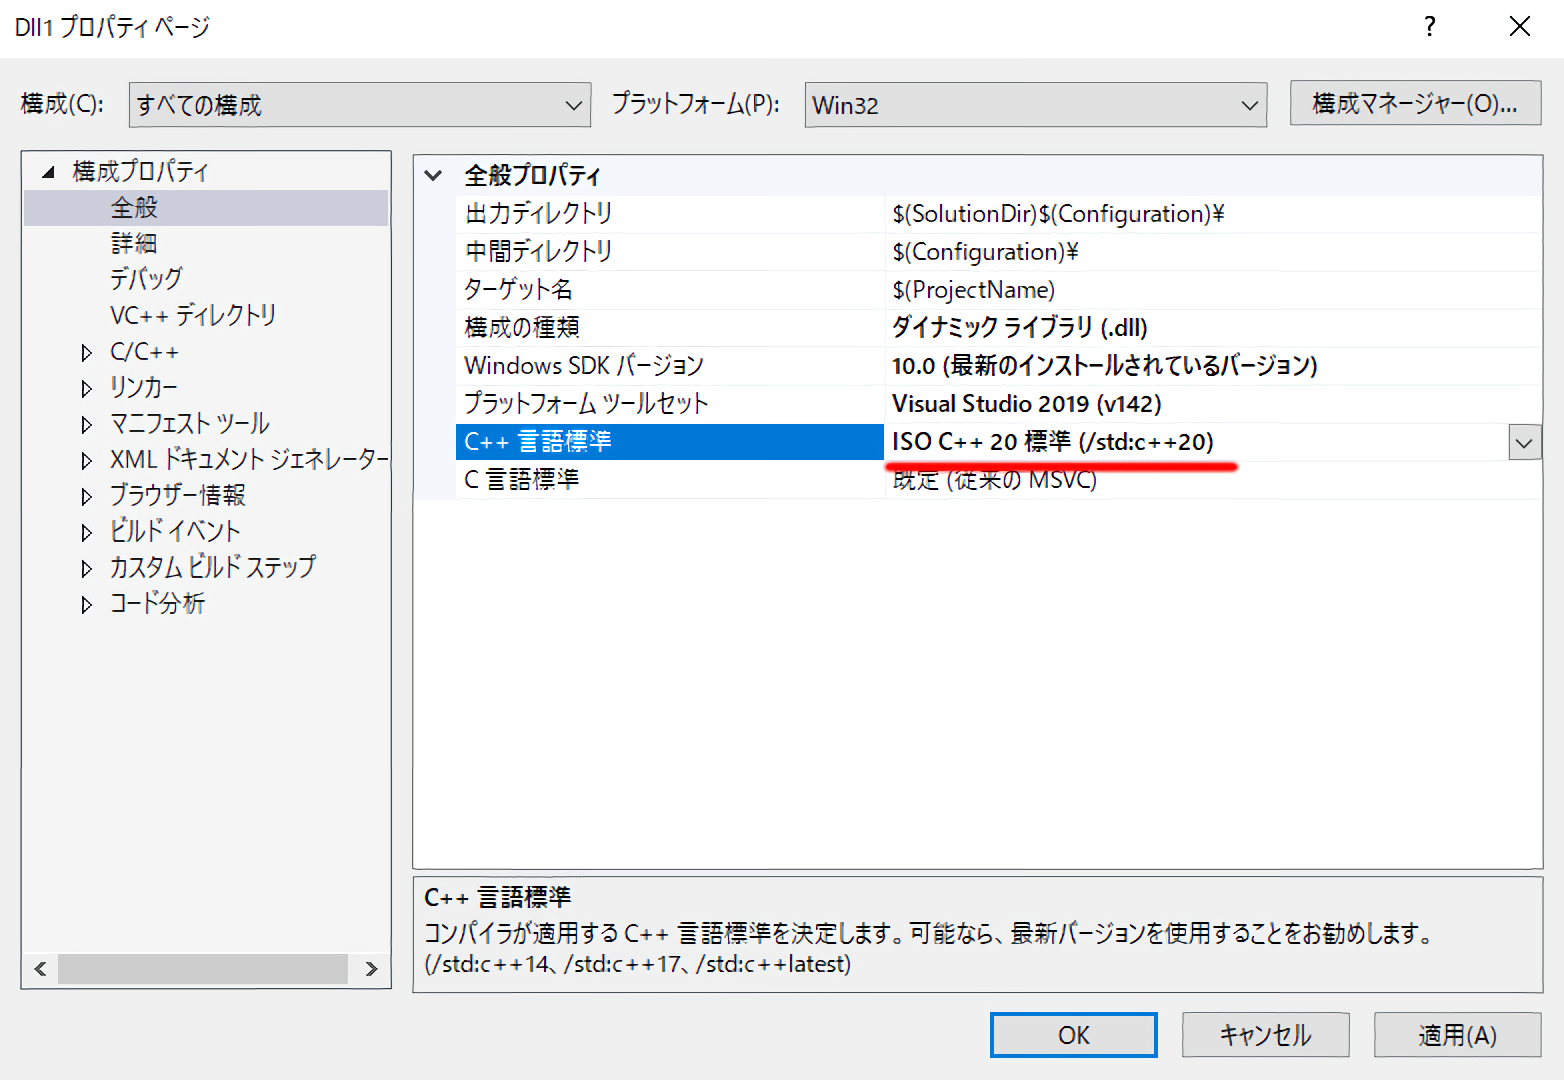Expand the リンカー tree node

[87, 388]
